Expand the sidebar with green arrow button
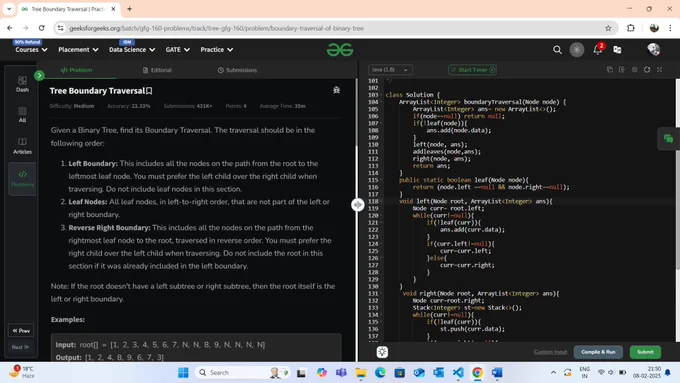680x383 pixels. (39, 75)
